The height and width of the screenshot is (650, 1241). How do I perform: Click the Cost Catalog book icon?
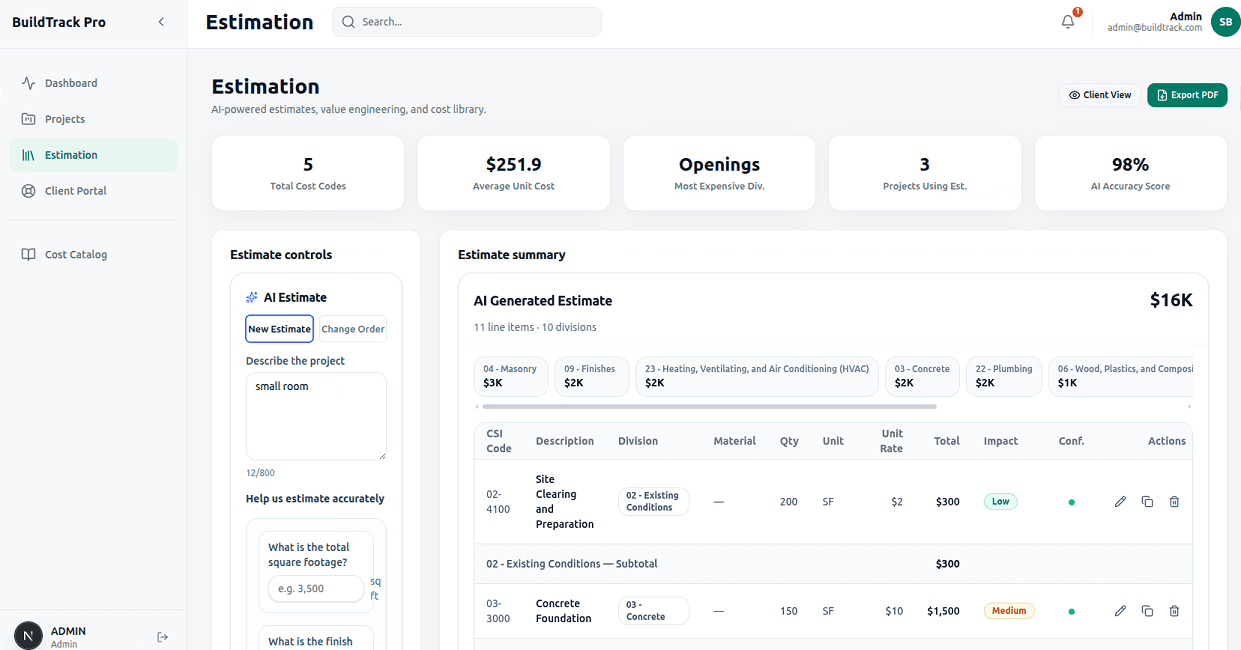28,255
